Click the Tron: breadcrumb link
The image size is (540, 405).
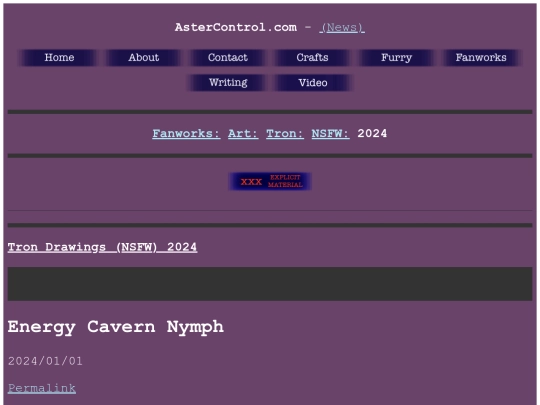point(285,134)
